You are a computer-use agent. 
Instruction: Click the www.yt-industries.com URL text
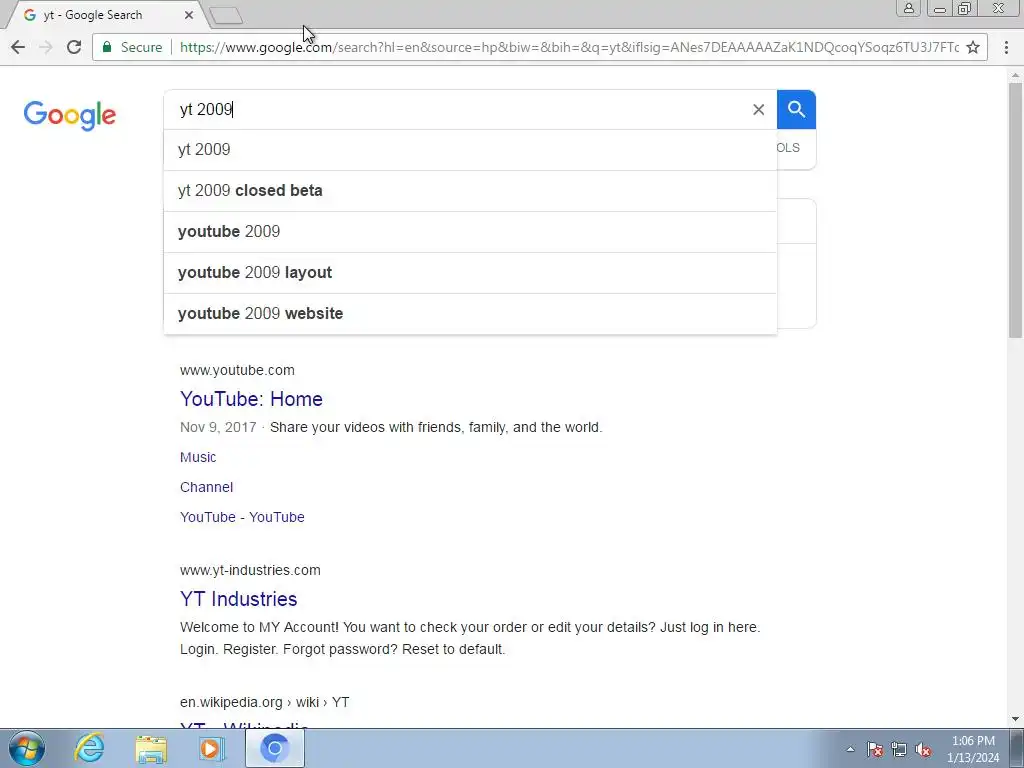(x=250, y=570)
